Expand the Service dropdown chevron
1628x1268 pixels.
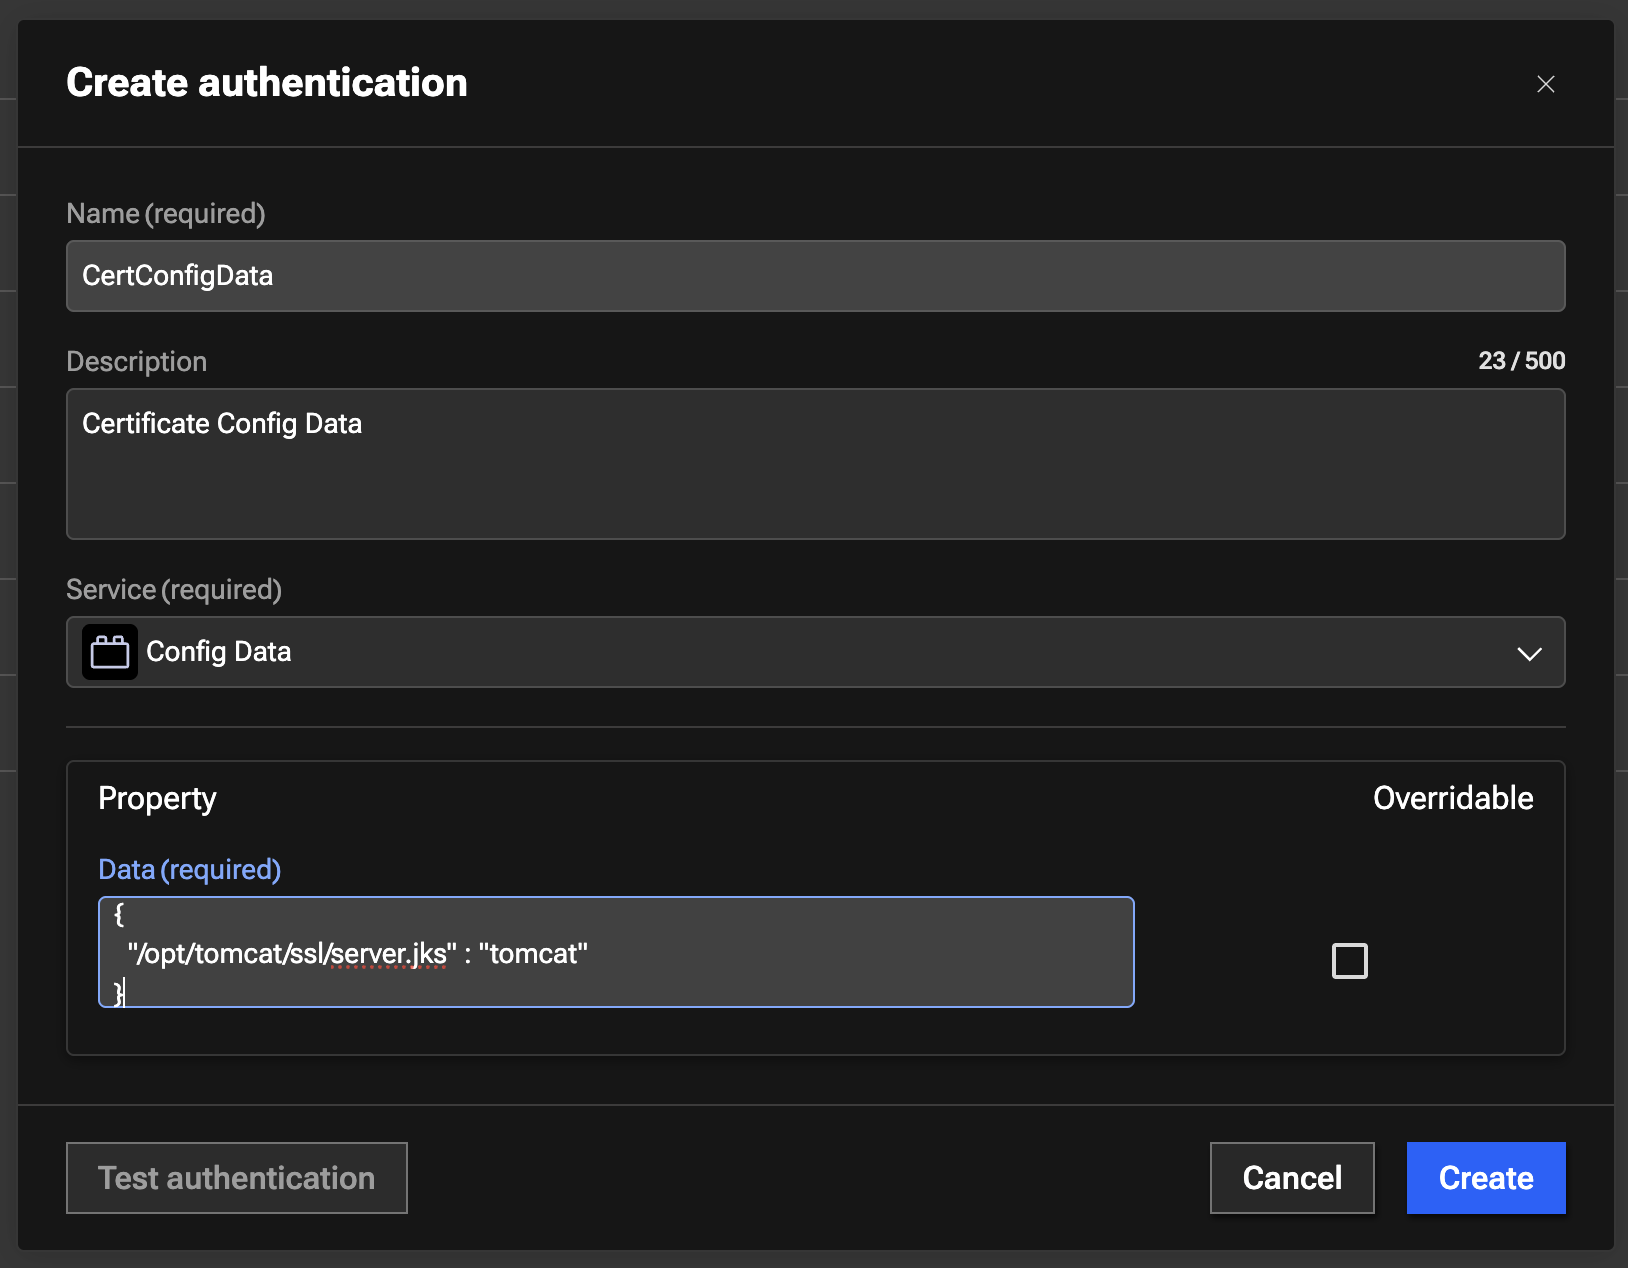coord(1529,653)
